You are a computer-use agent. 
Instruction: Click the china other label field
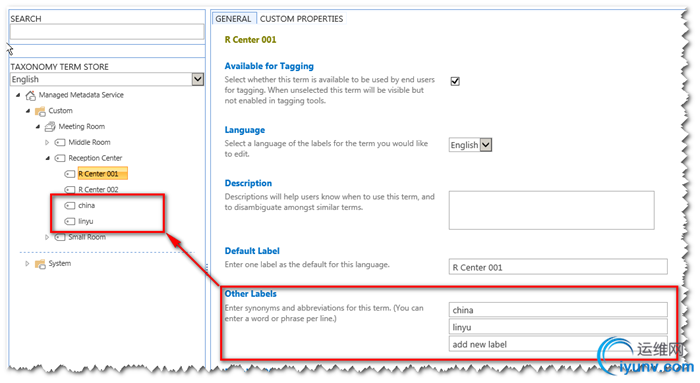pyautogui.click(x=558, y=310)
